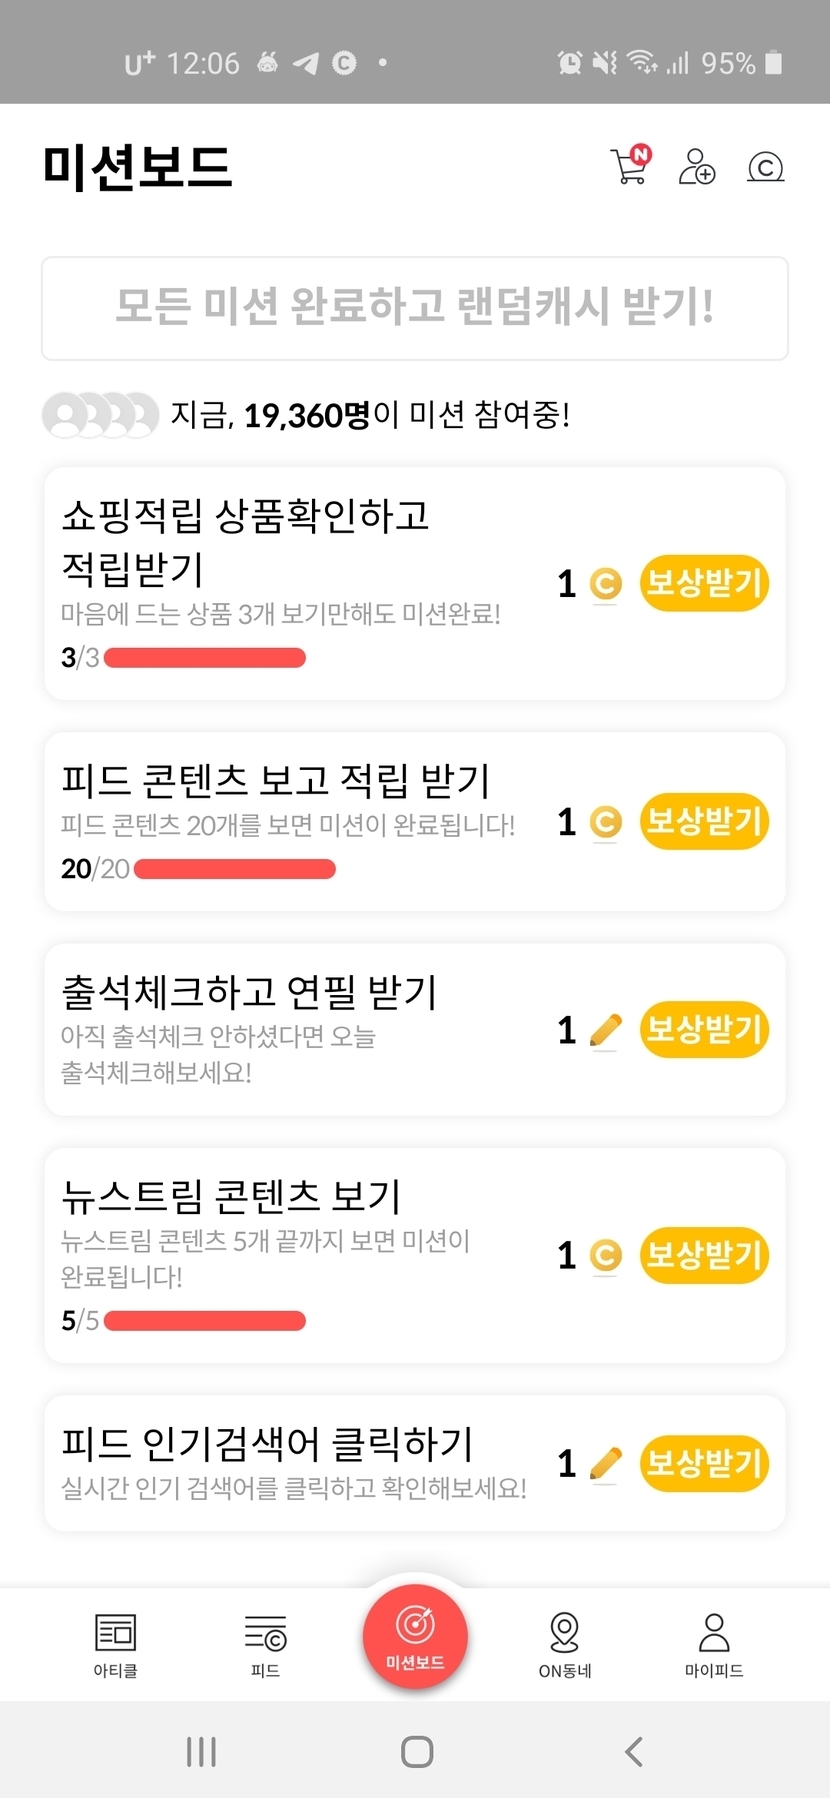Tap the 20/20 feed progress bar
Image resolution: width=830 pixels, height=1798 pixels.
click(235, 869)
